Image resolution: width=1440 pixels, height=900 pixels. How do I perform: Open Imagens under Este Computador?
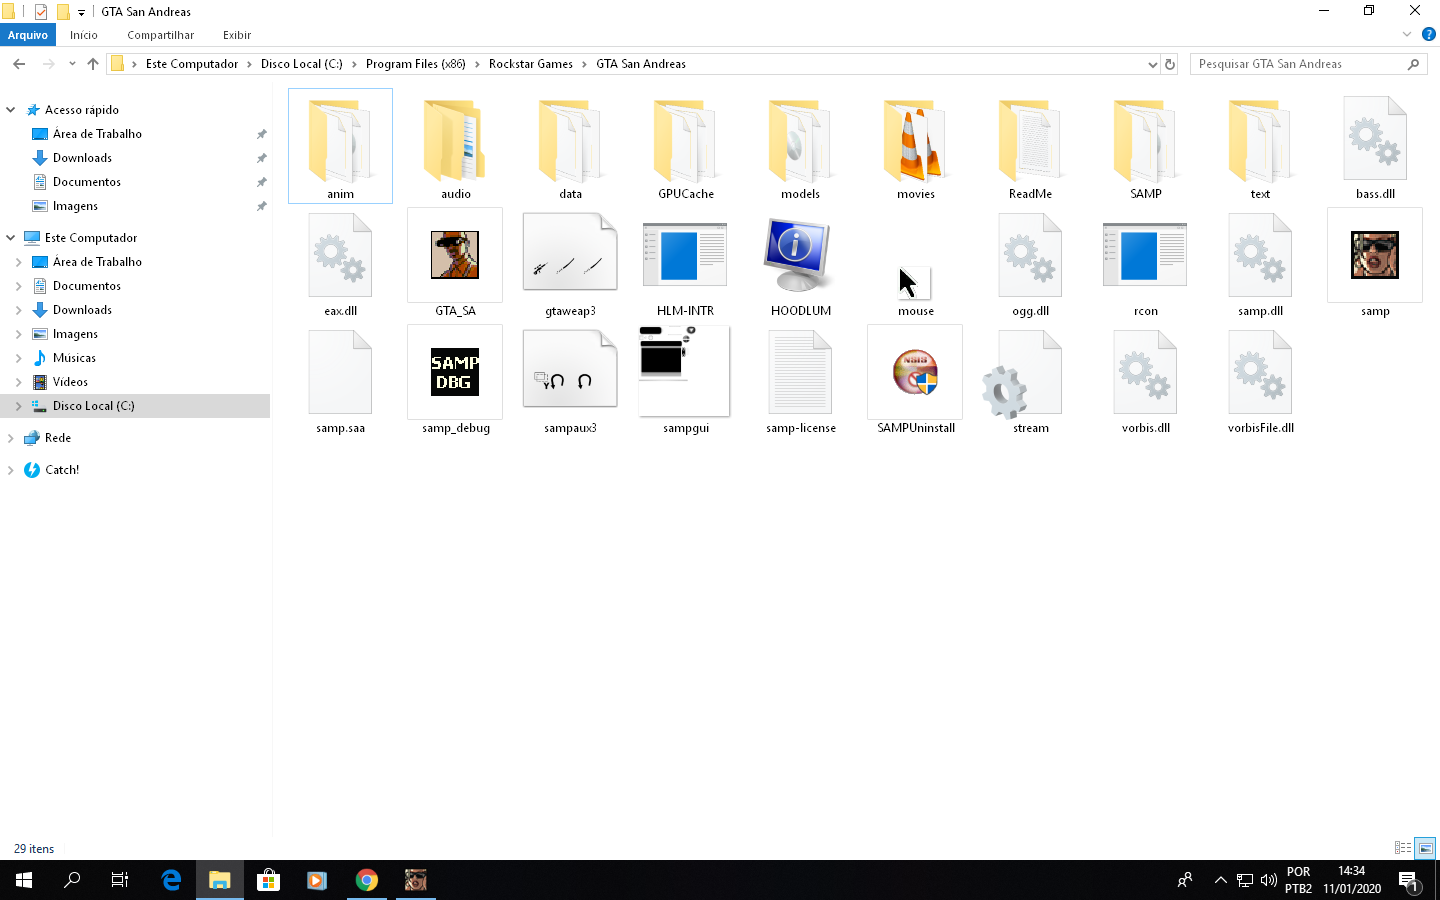click(x=75, y=334)
